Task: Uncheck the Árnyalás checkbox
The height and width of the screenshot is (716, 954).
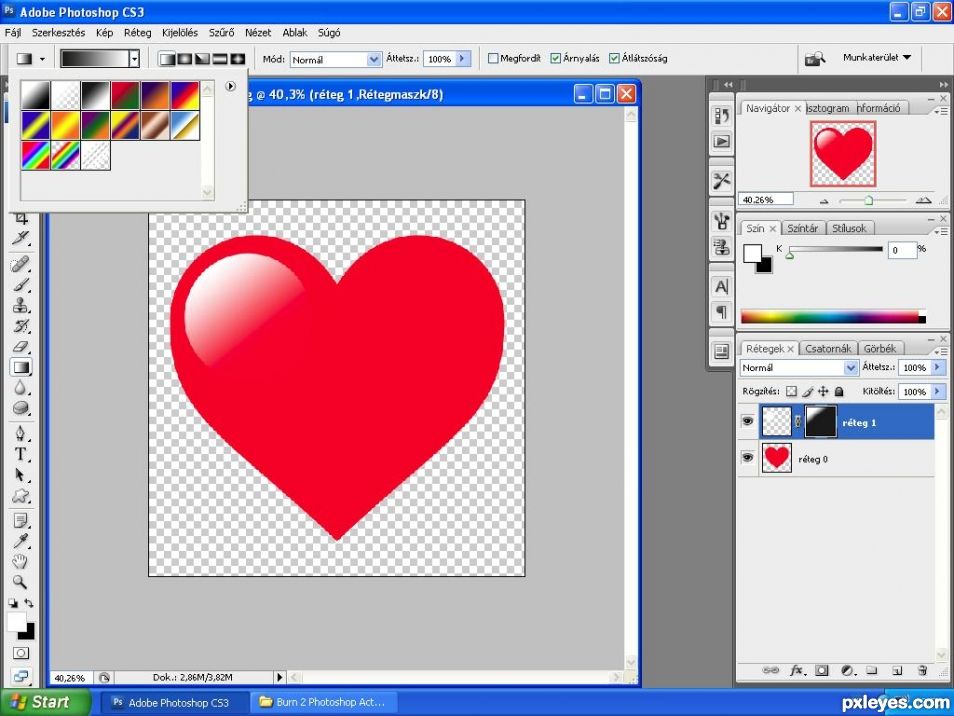Action: coord(555,58)
